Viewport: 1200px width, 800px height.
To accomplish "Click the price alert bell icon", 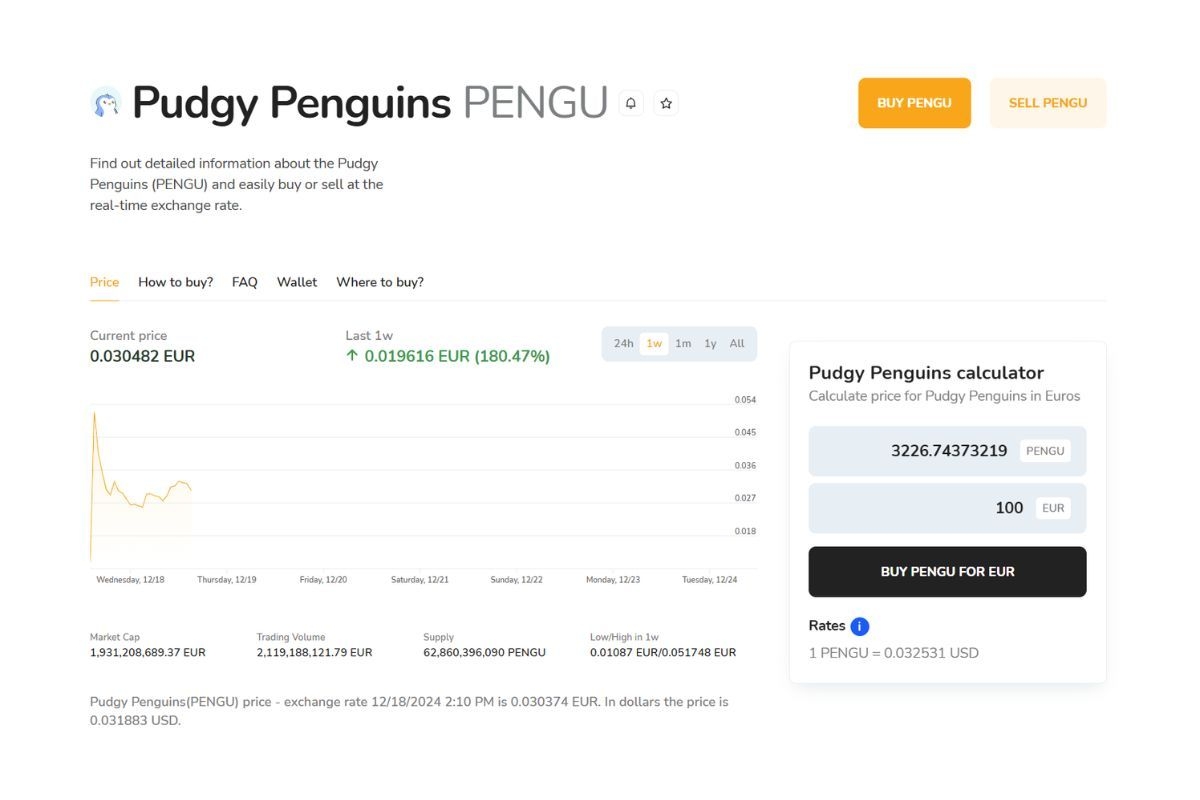I will tap(630, 102).
